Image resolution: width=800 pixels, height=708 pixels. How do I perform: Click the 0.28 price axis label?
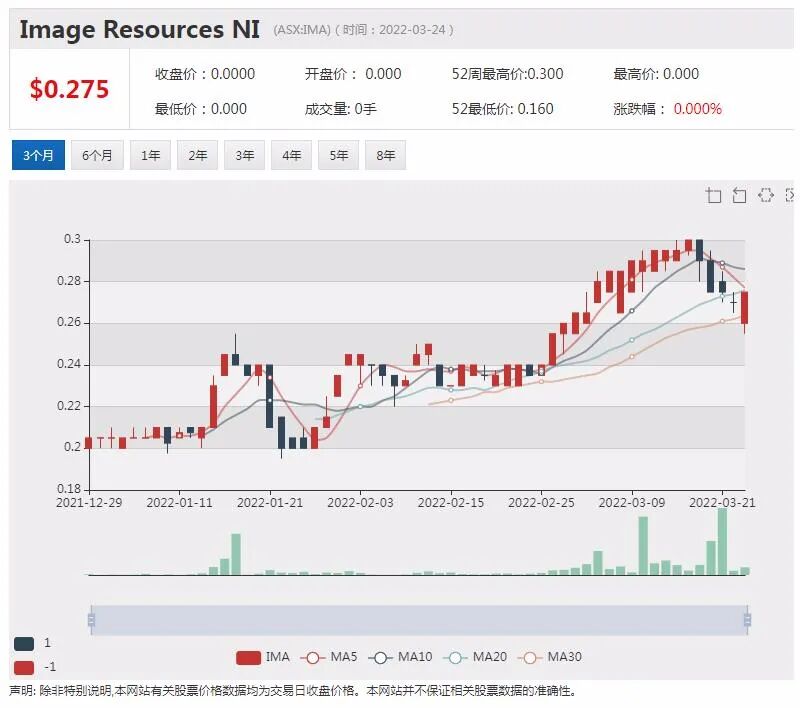[69, 281]
